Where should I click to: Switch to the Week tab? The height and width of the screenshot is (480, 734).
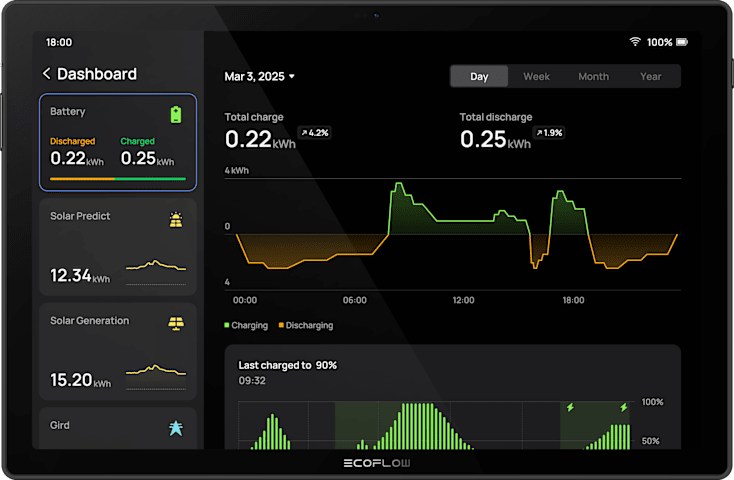tap(536, 76)
